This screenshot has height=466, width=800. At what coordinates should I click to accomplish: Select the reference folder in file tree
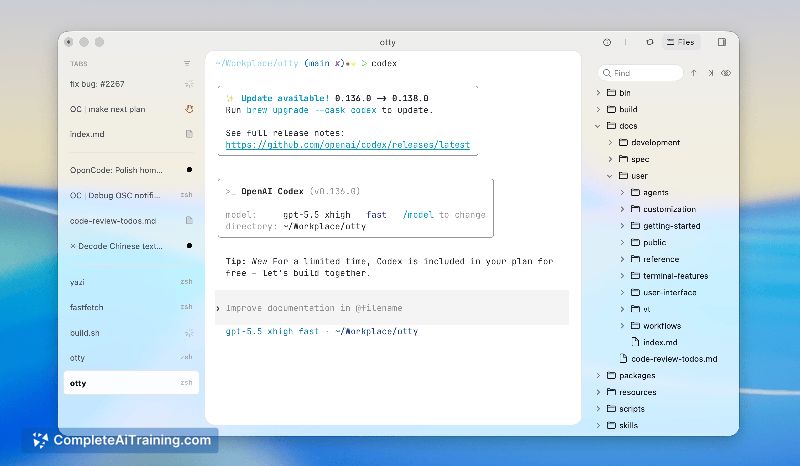663,259
